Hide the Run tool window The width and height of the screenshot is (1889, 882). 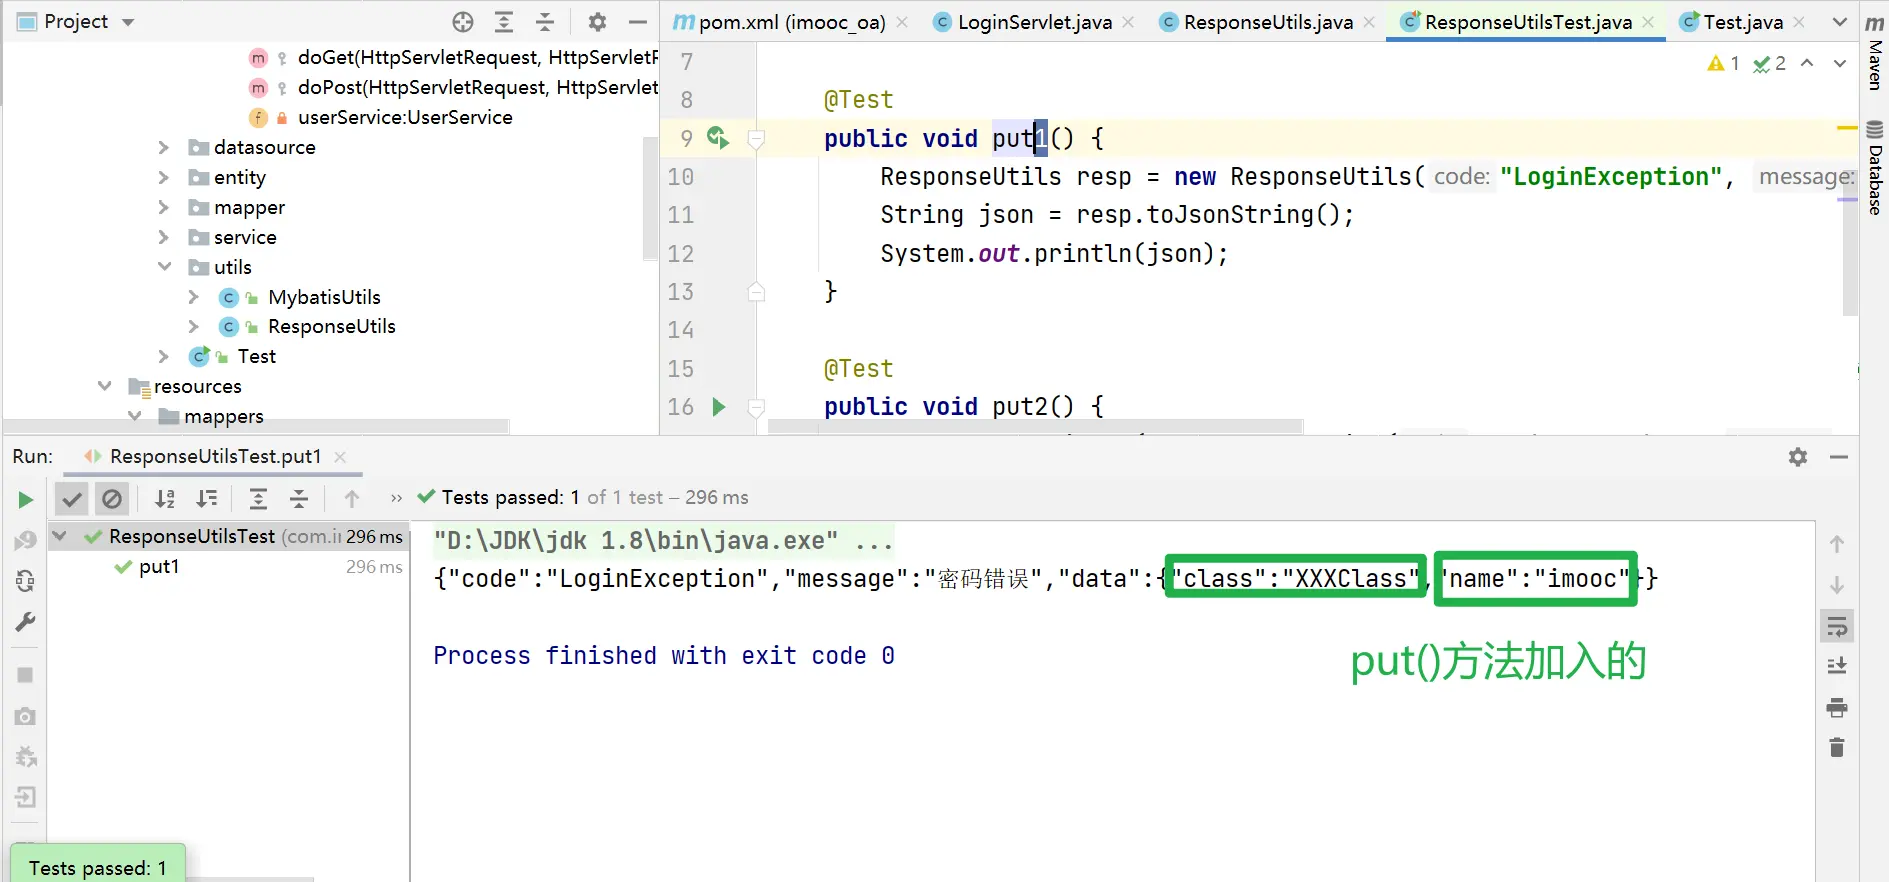tap(1838, 457)
